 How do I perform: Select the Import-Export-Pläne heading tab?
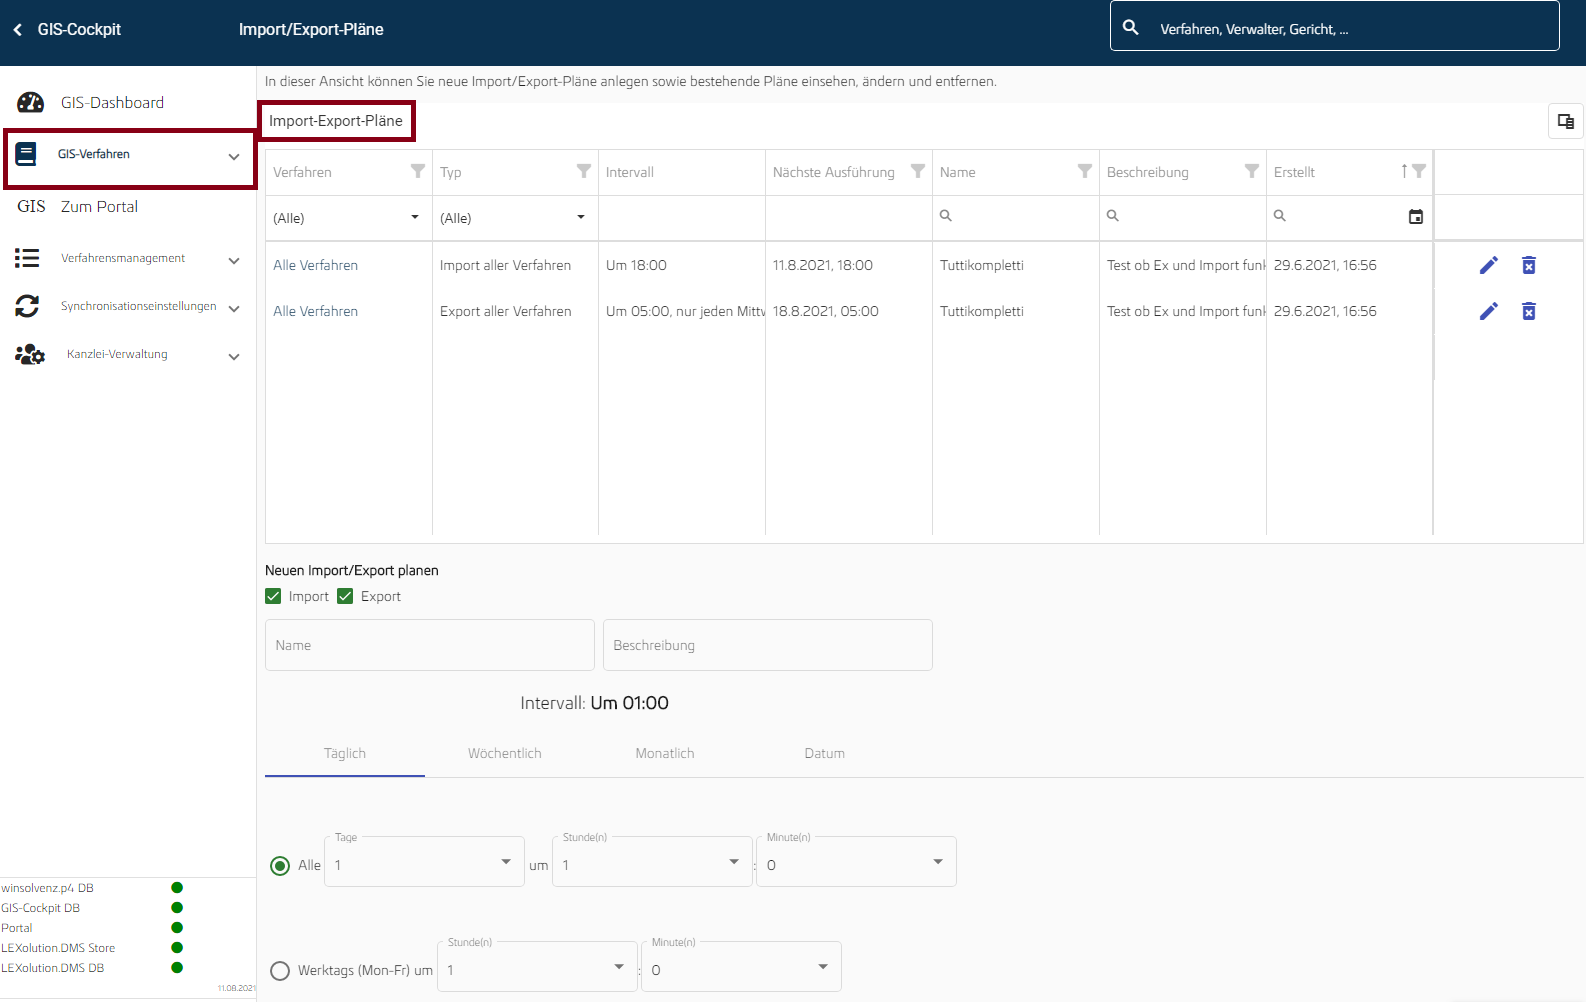pos(336,121)
